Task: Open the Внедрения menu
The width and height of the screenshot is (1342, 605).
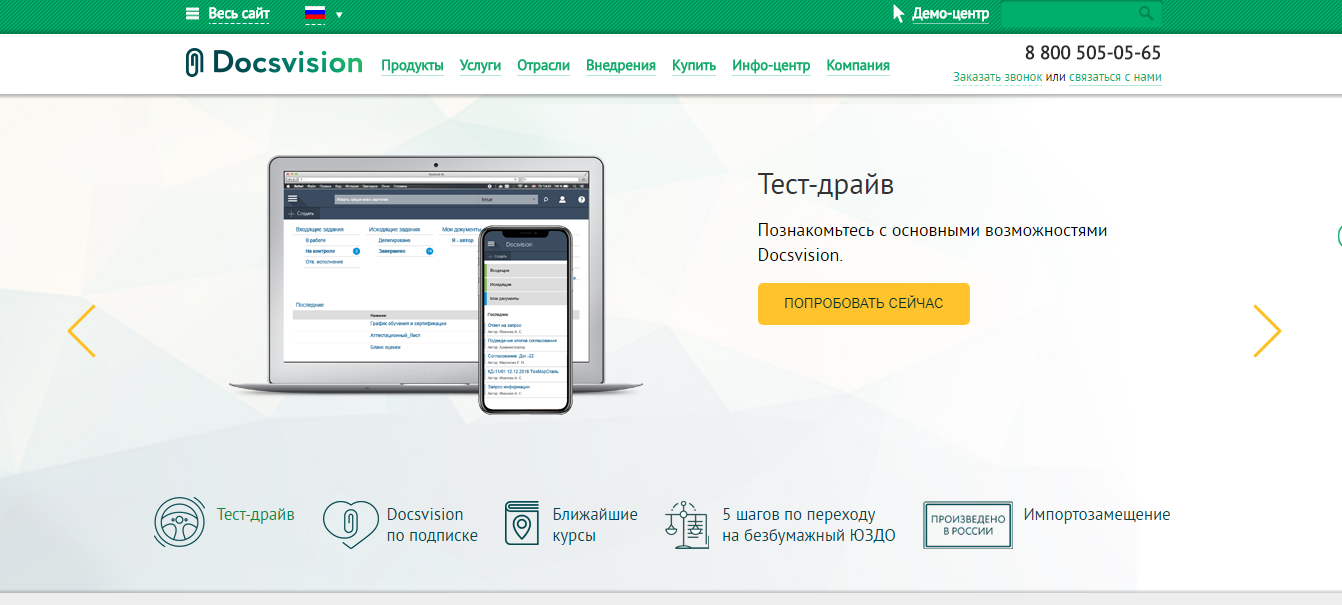Action: [621, 66]
